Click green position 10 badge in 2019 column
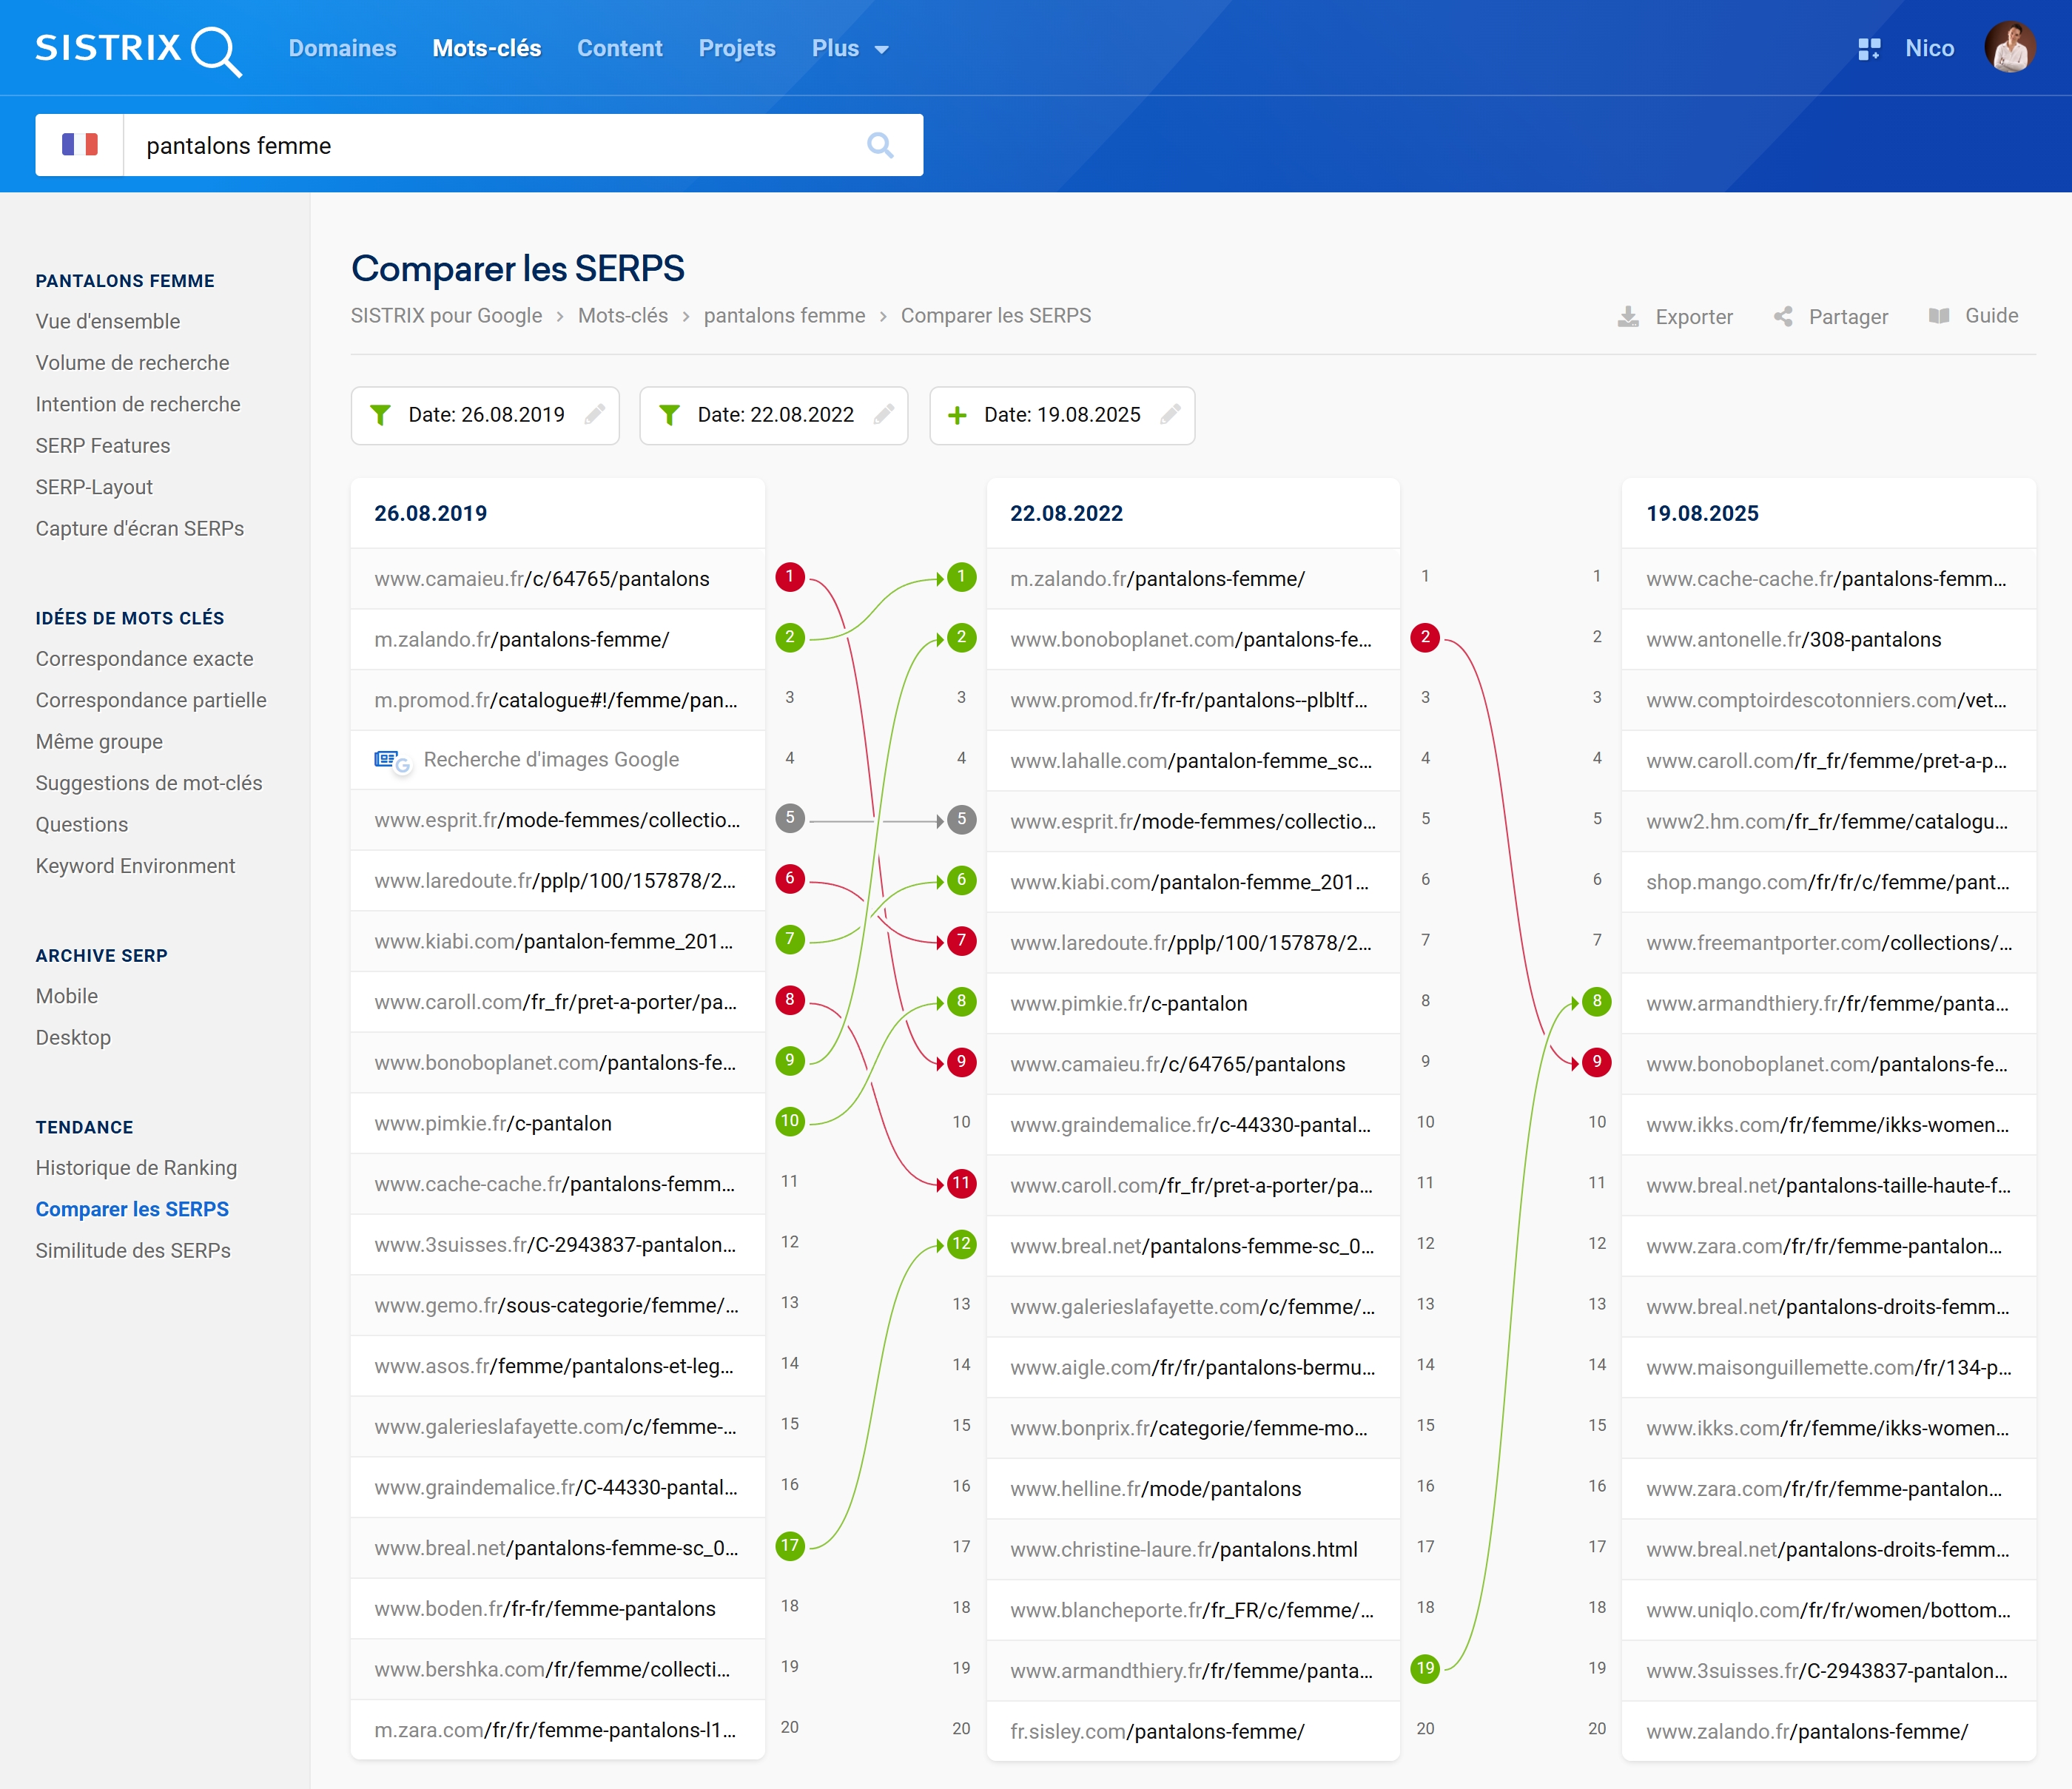Screen dimensions: 2072x1789 click(790, 1121)
